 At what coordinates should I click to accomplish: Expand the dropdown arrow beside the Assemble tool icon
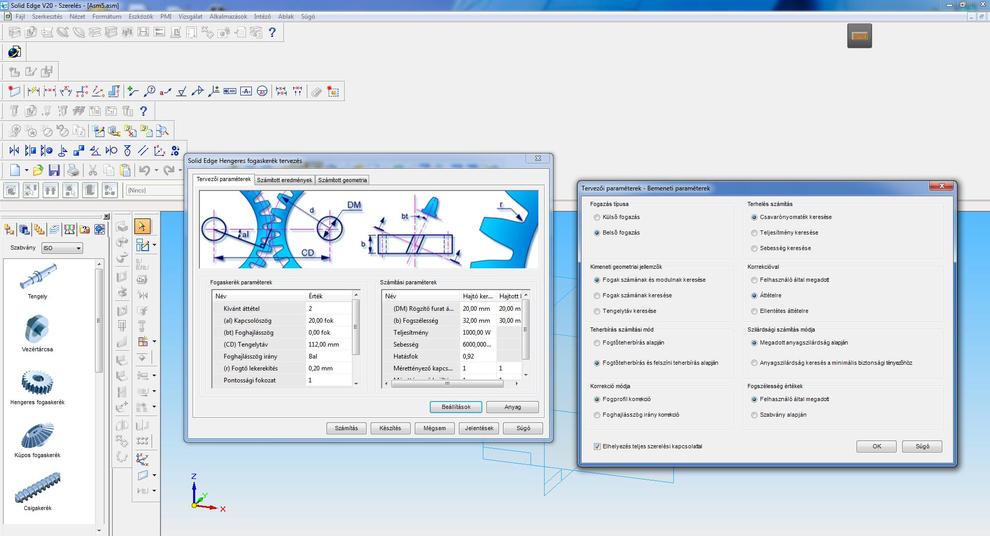tap(155, 245)
